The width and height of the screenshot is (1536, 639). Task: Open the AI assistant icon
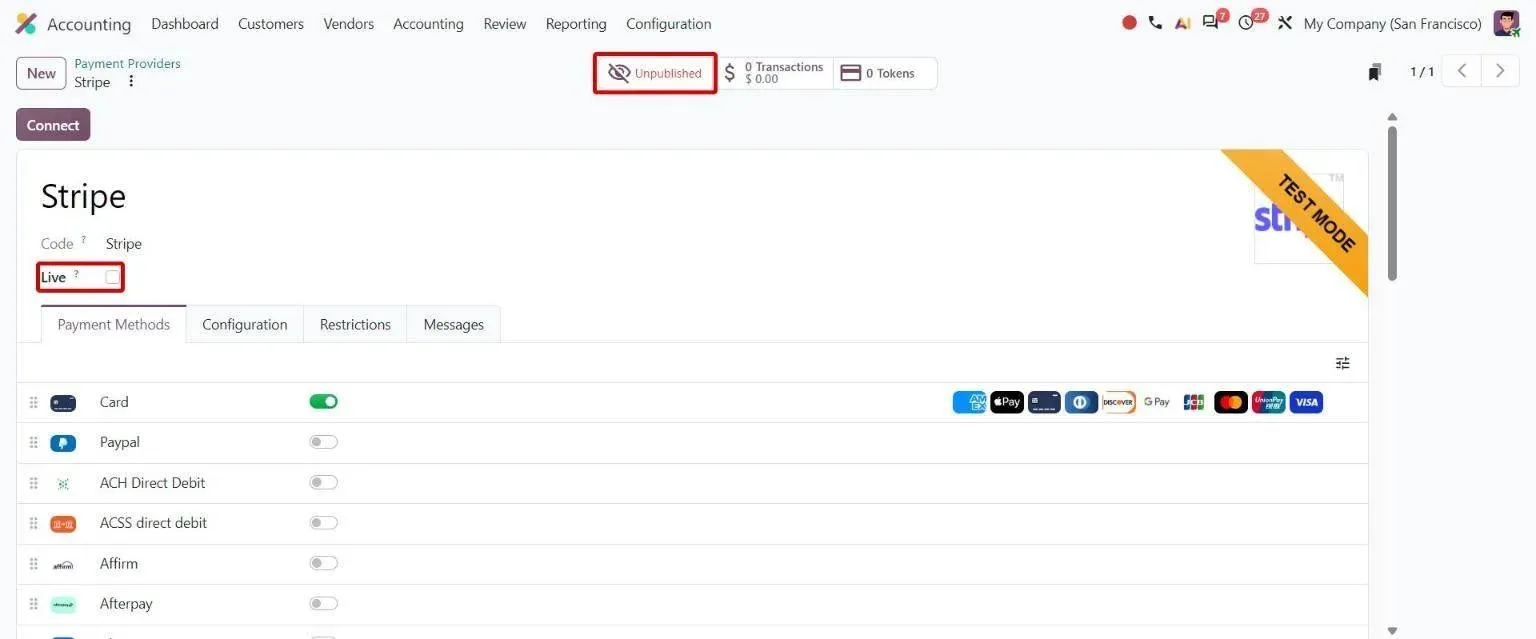[1182, 23]
